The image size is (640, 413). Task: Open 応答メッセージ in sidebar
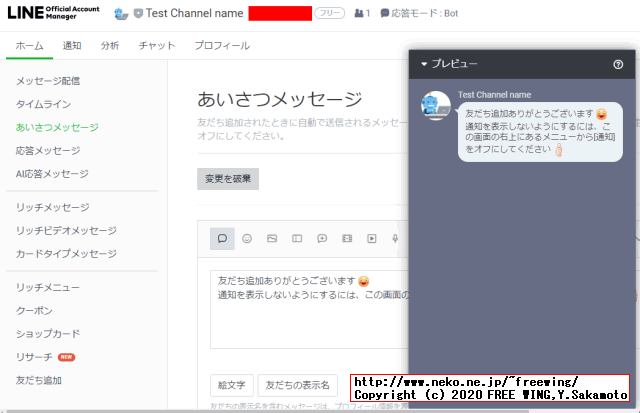click(x=48, y=151)
